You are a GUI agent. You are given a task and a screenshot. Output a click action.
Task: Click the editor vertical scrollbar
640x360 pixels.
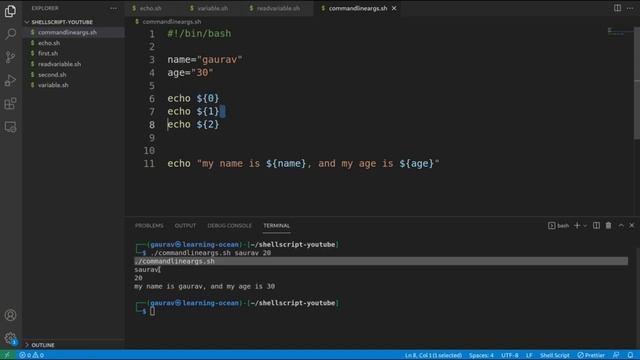tap(637, 84)
